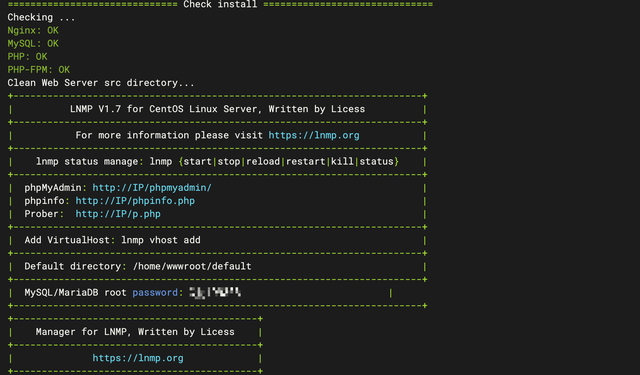Click the 'PHP: OK' status line
Image resolution: width=640 pixels, height=375 pixels.
click(x=27, y=56)
